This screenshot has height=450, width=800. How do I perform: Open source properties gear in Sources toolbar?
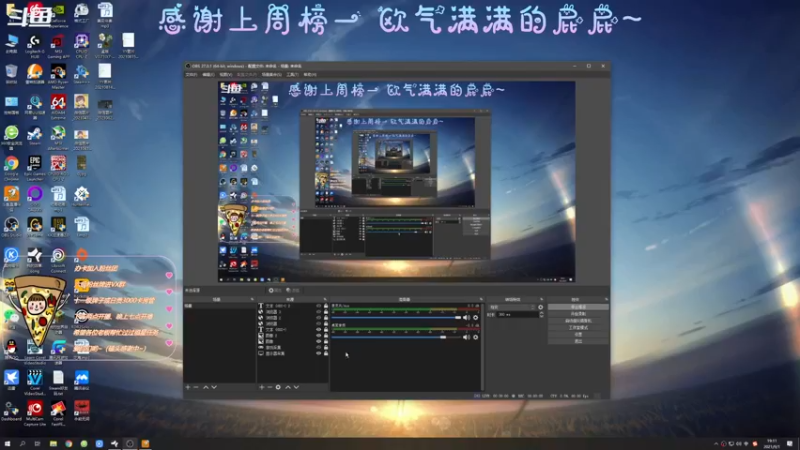point(278,387)
